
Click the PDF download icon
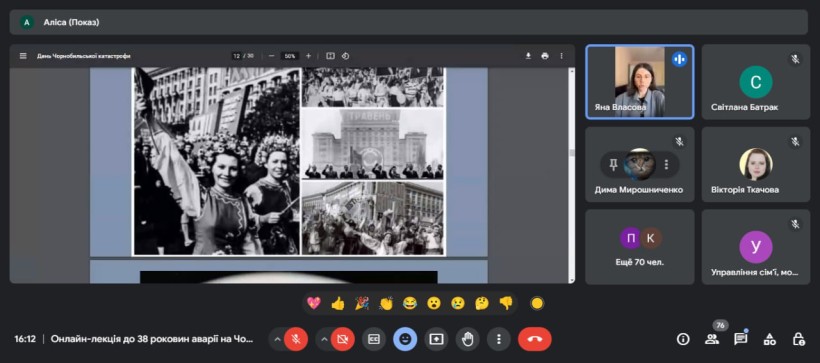click(528, 56)
